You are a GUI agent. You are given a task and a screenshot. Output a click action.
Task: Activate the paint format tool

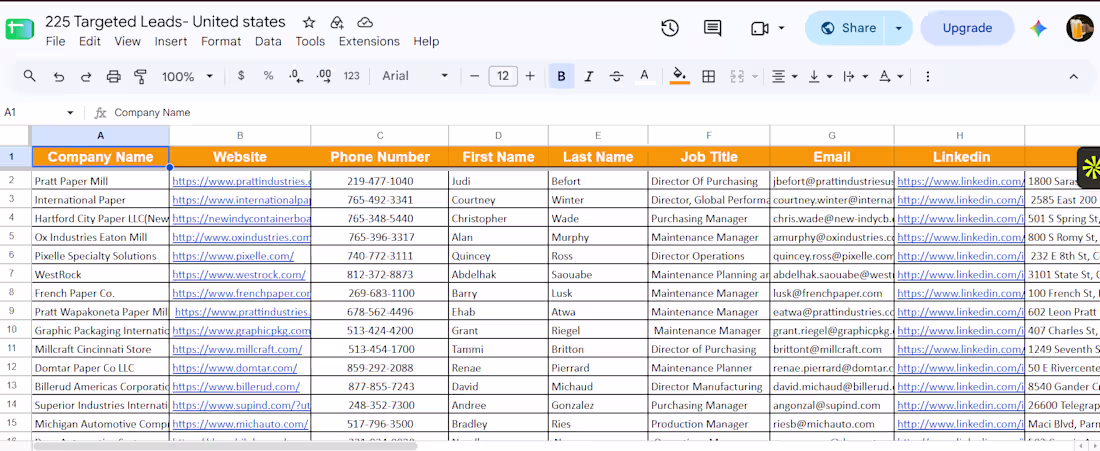(140, 76)
